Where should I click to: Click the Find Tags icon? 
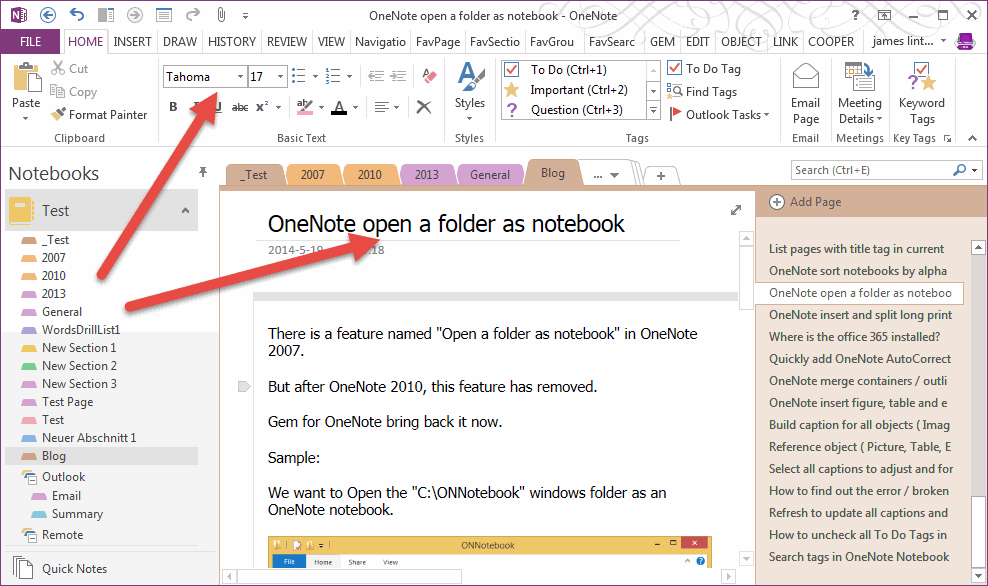(675, 92)
